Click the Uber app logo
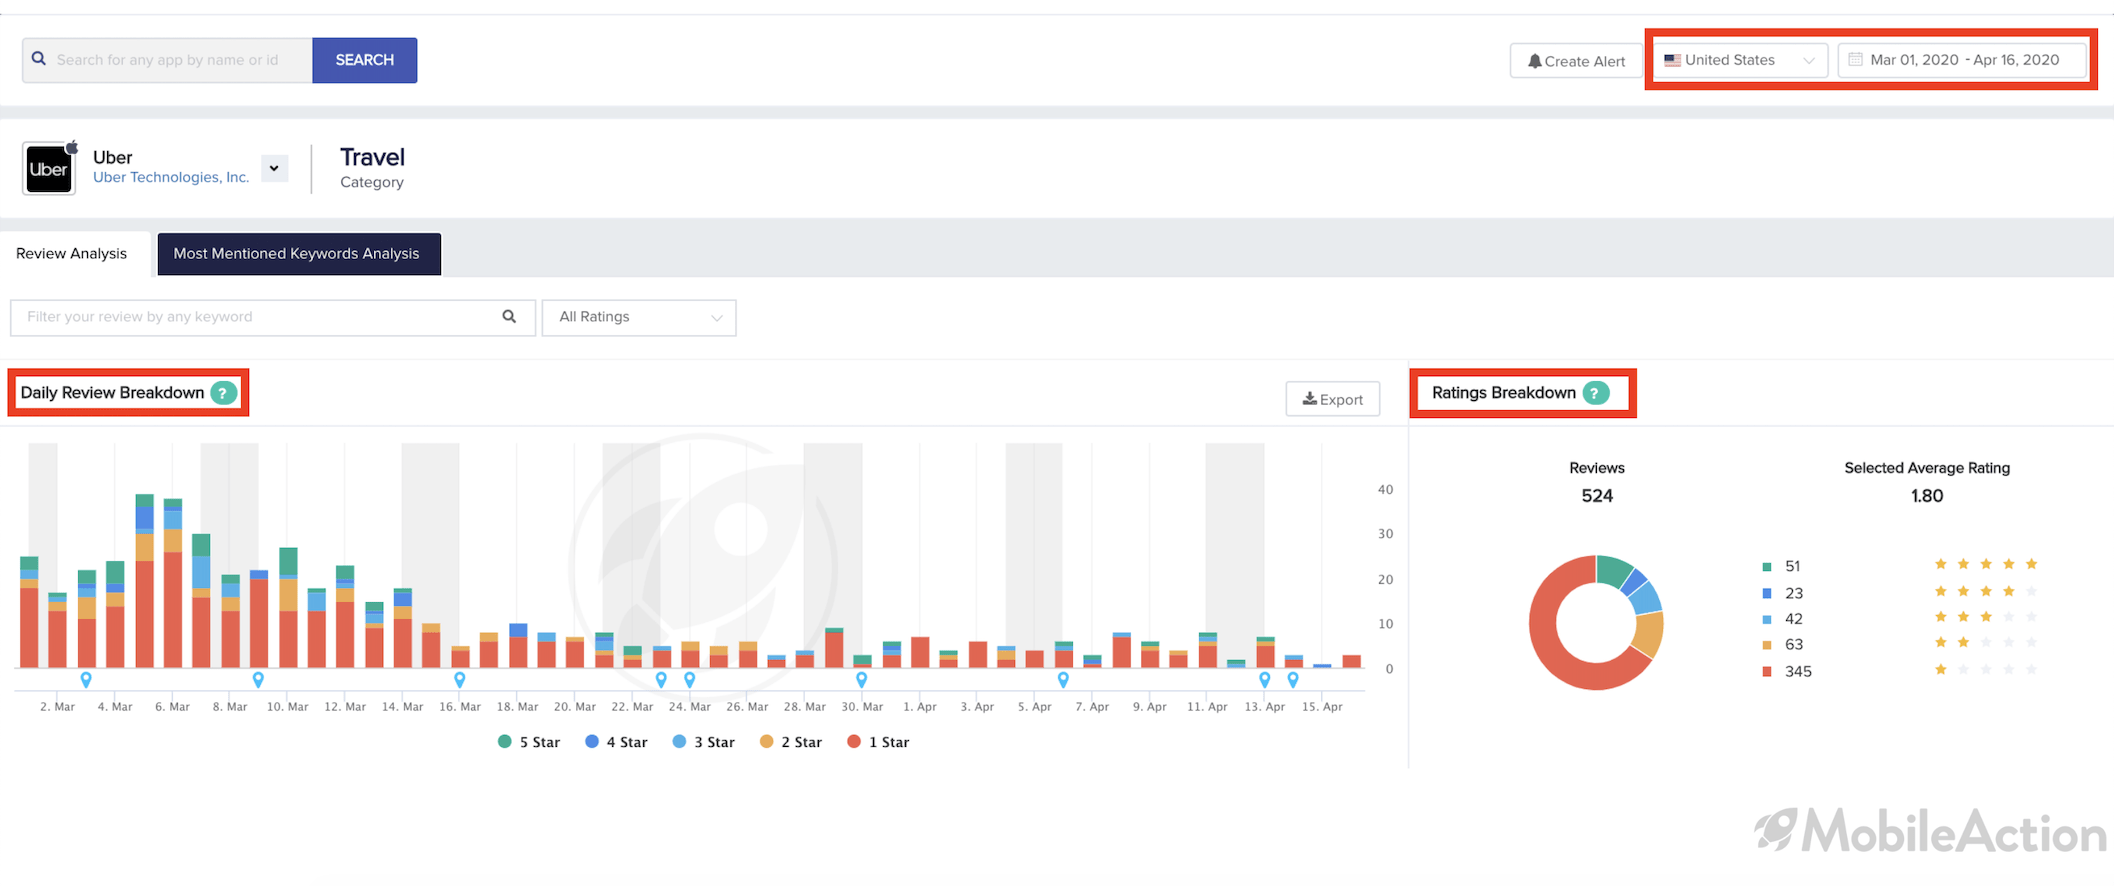 [49, 168]
